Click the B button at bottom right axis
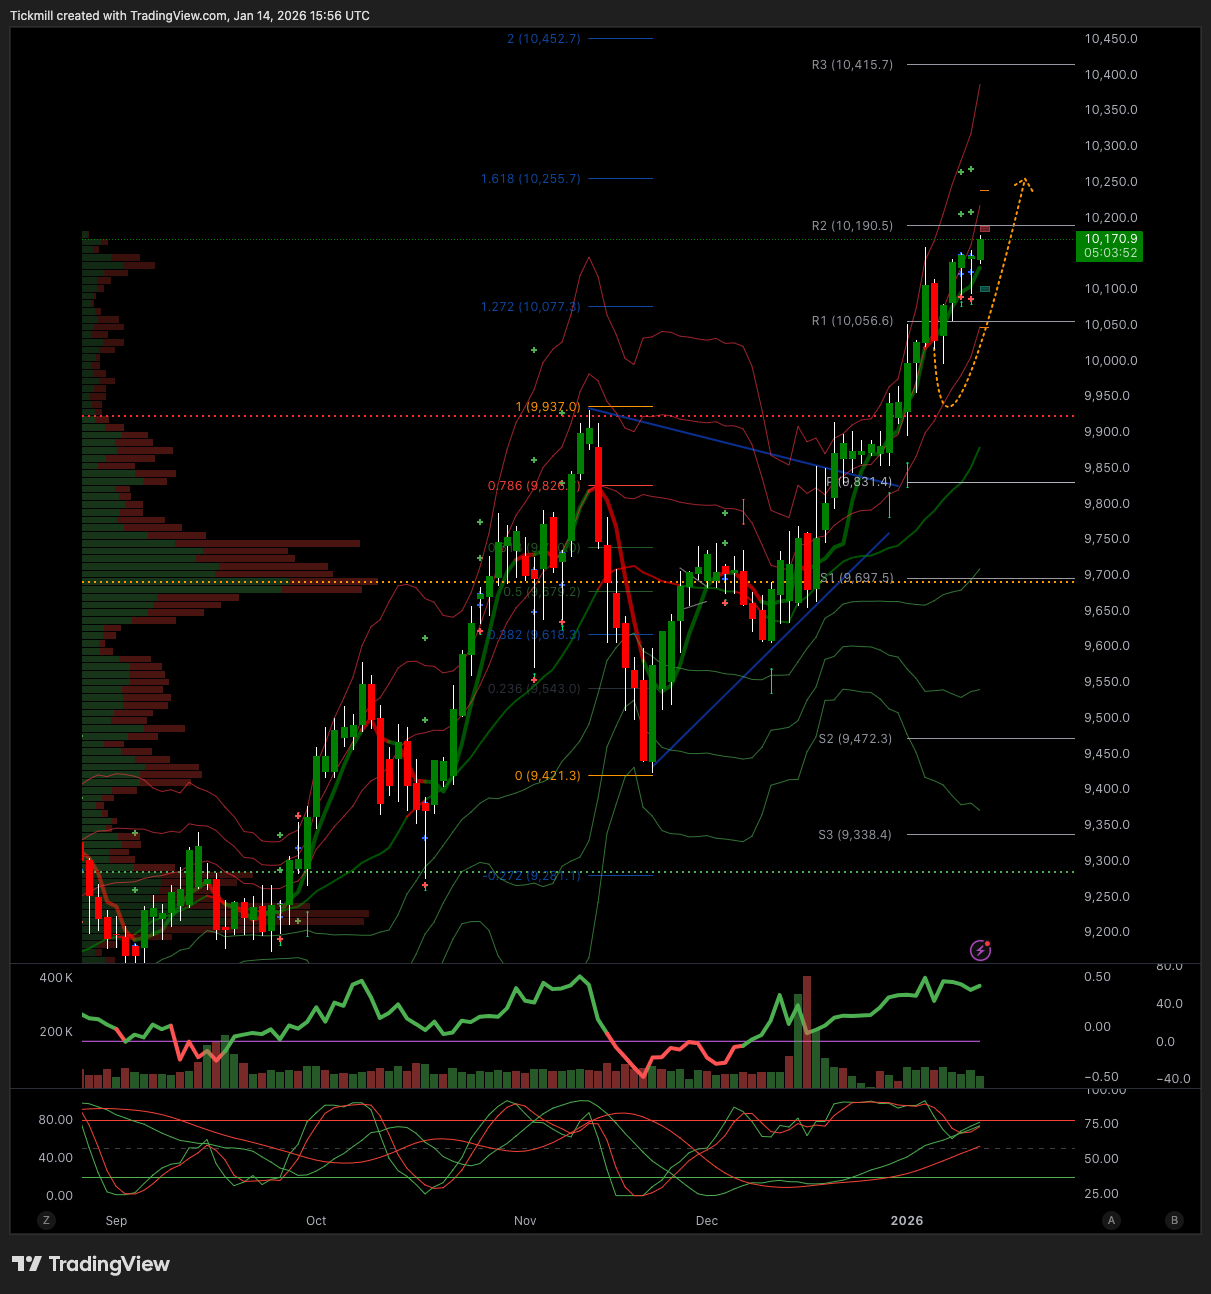1211x1294 pixels. (x=1173, y=1220)
